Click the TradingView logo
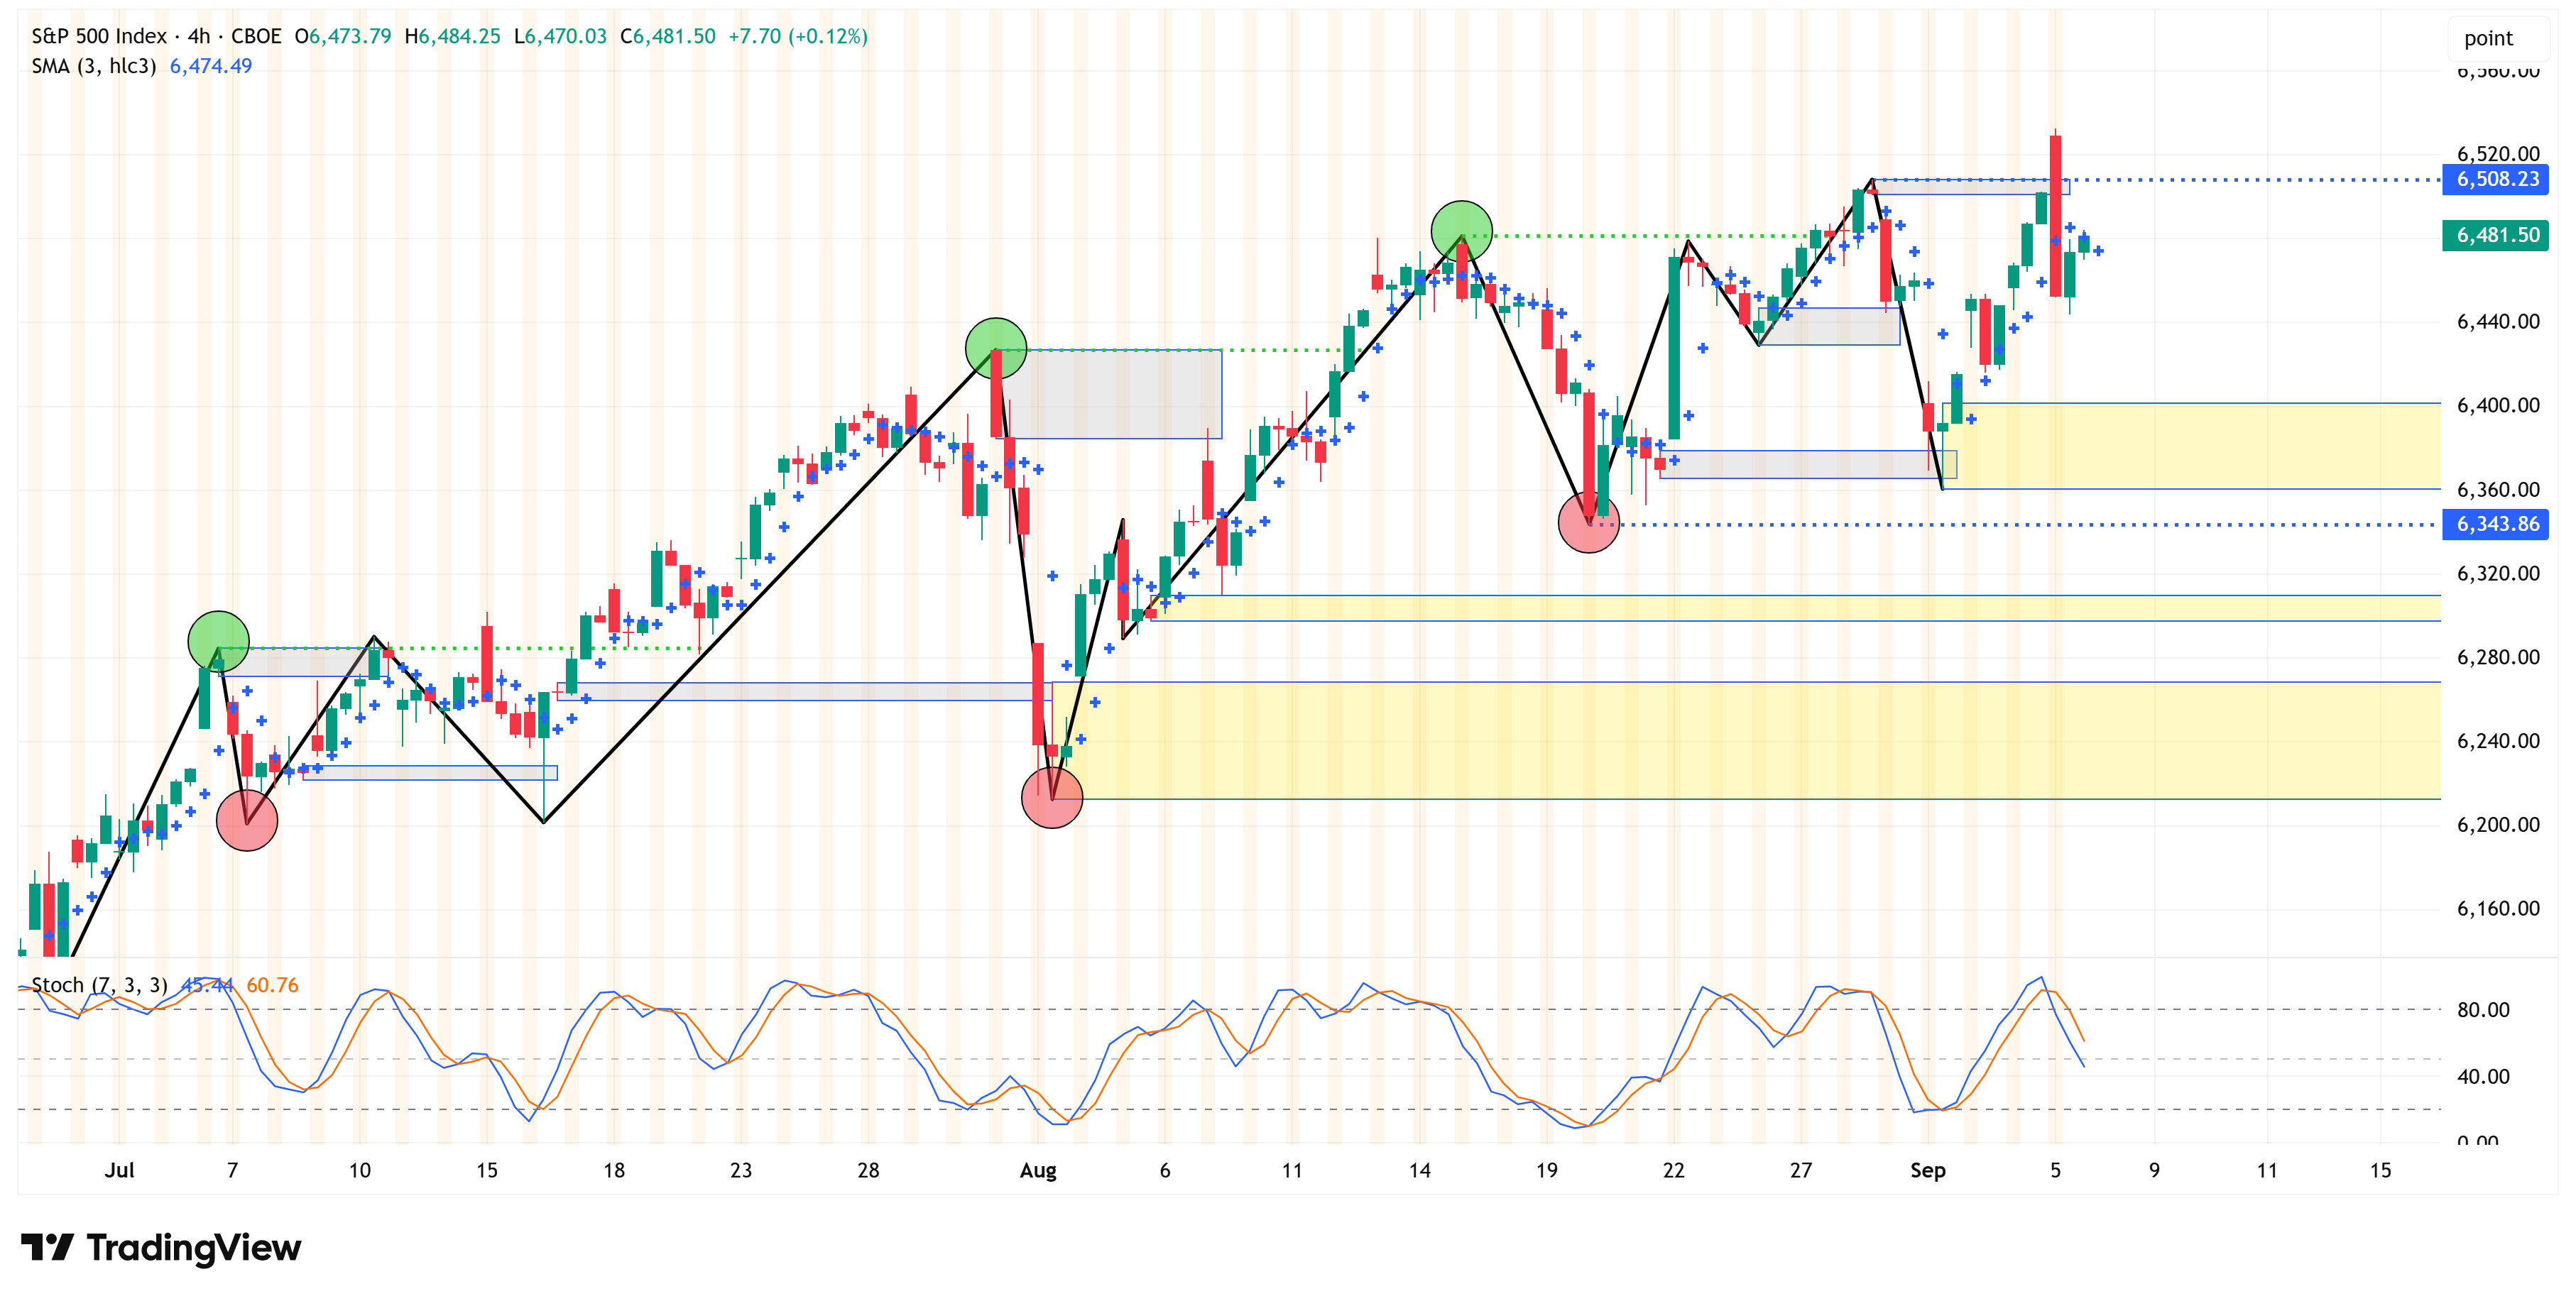Image resolution: width=2576 pixels, height=1301 pixels. [x=161, y=1247]
